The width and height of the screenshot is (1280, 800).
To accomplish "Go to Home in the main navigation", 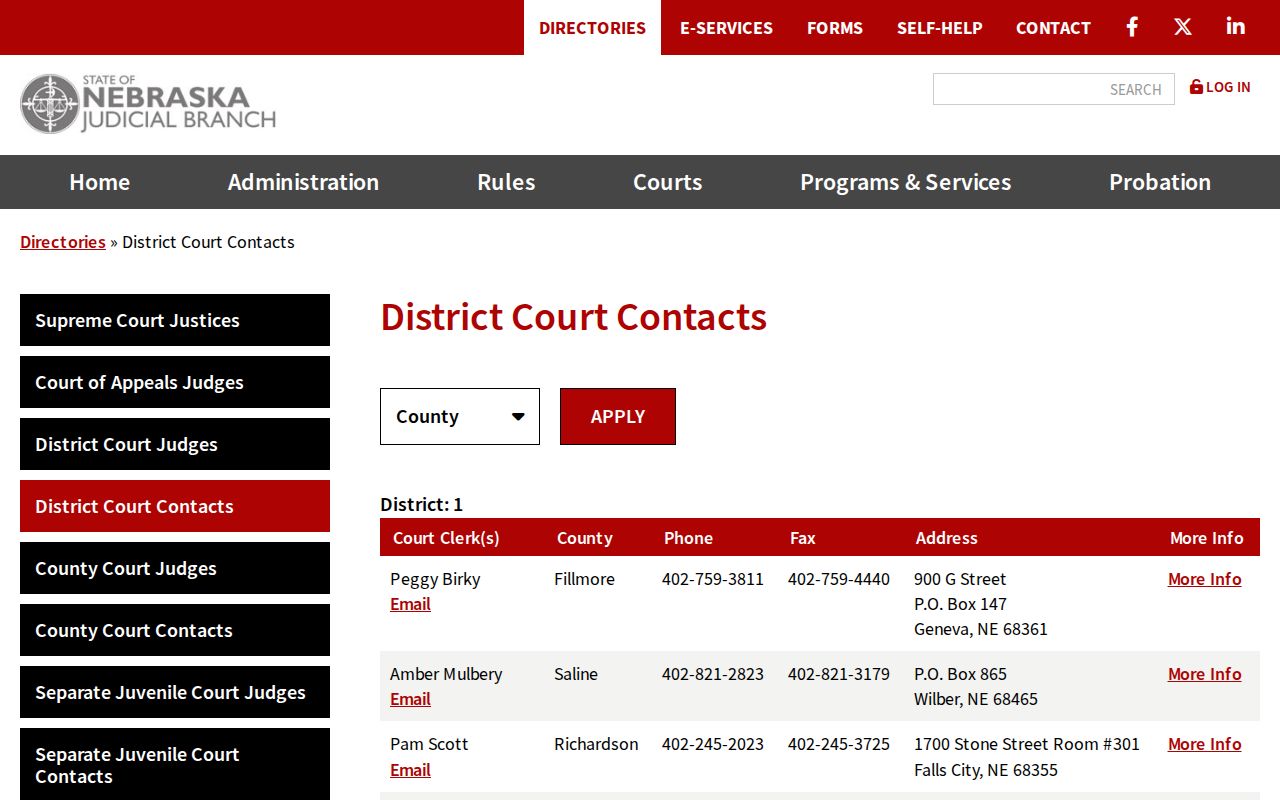I will [99, 182].
